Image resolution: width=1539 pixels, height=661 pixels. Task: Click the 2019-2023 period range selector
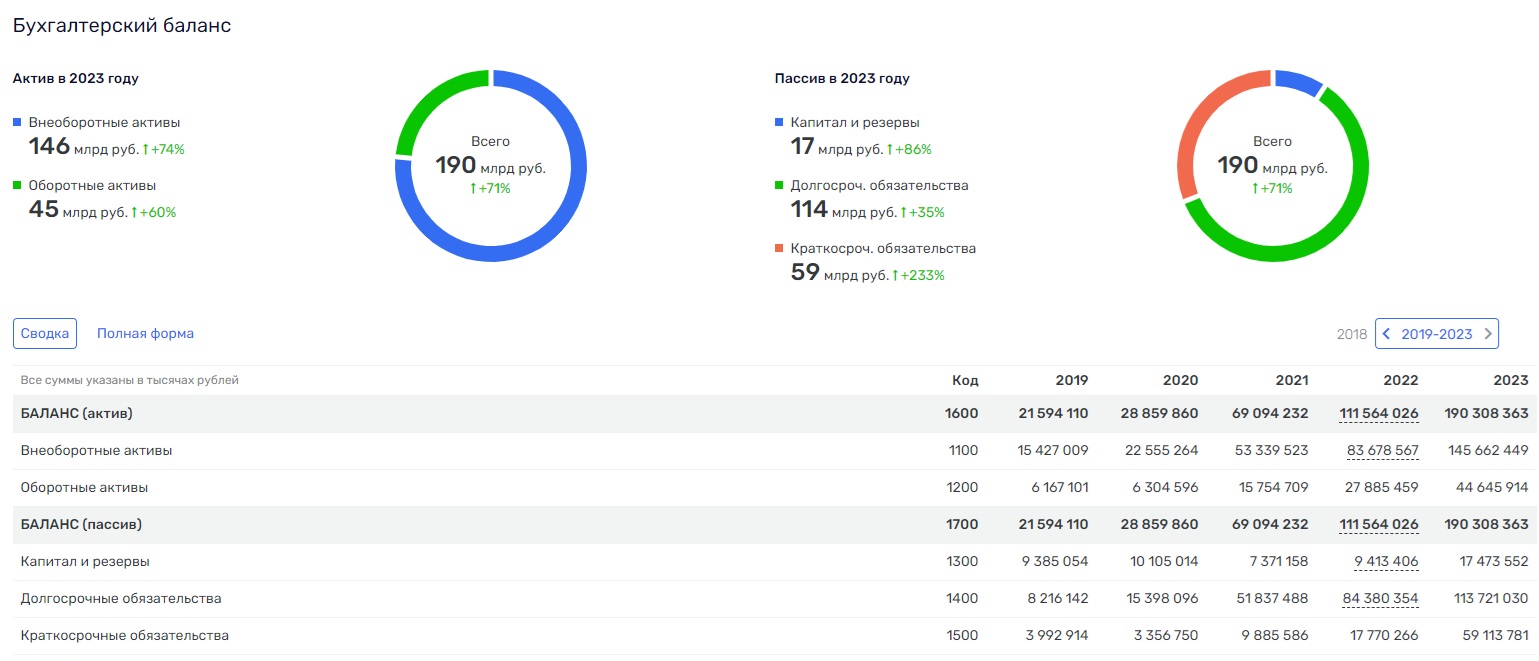point(1436,334)
